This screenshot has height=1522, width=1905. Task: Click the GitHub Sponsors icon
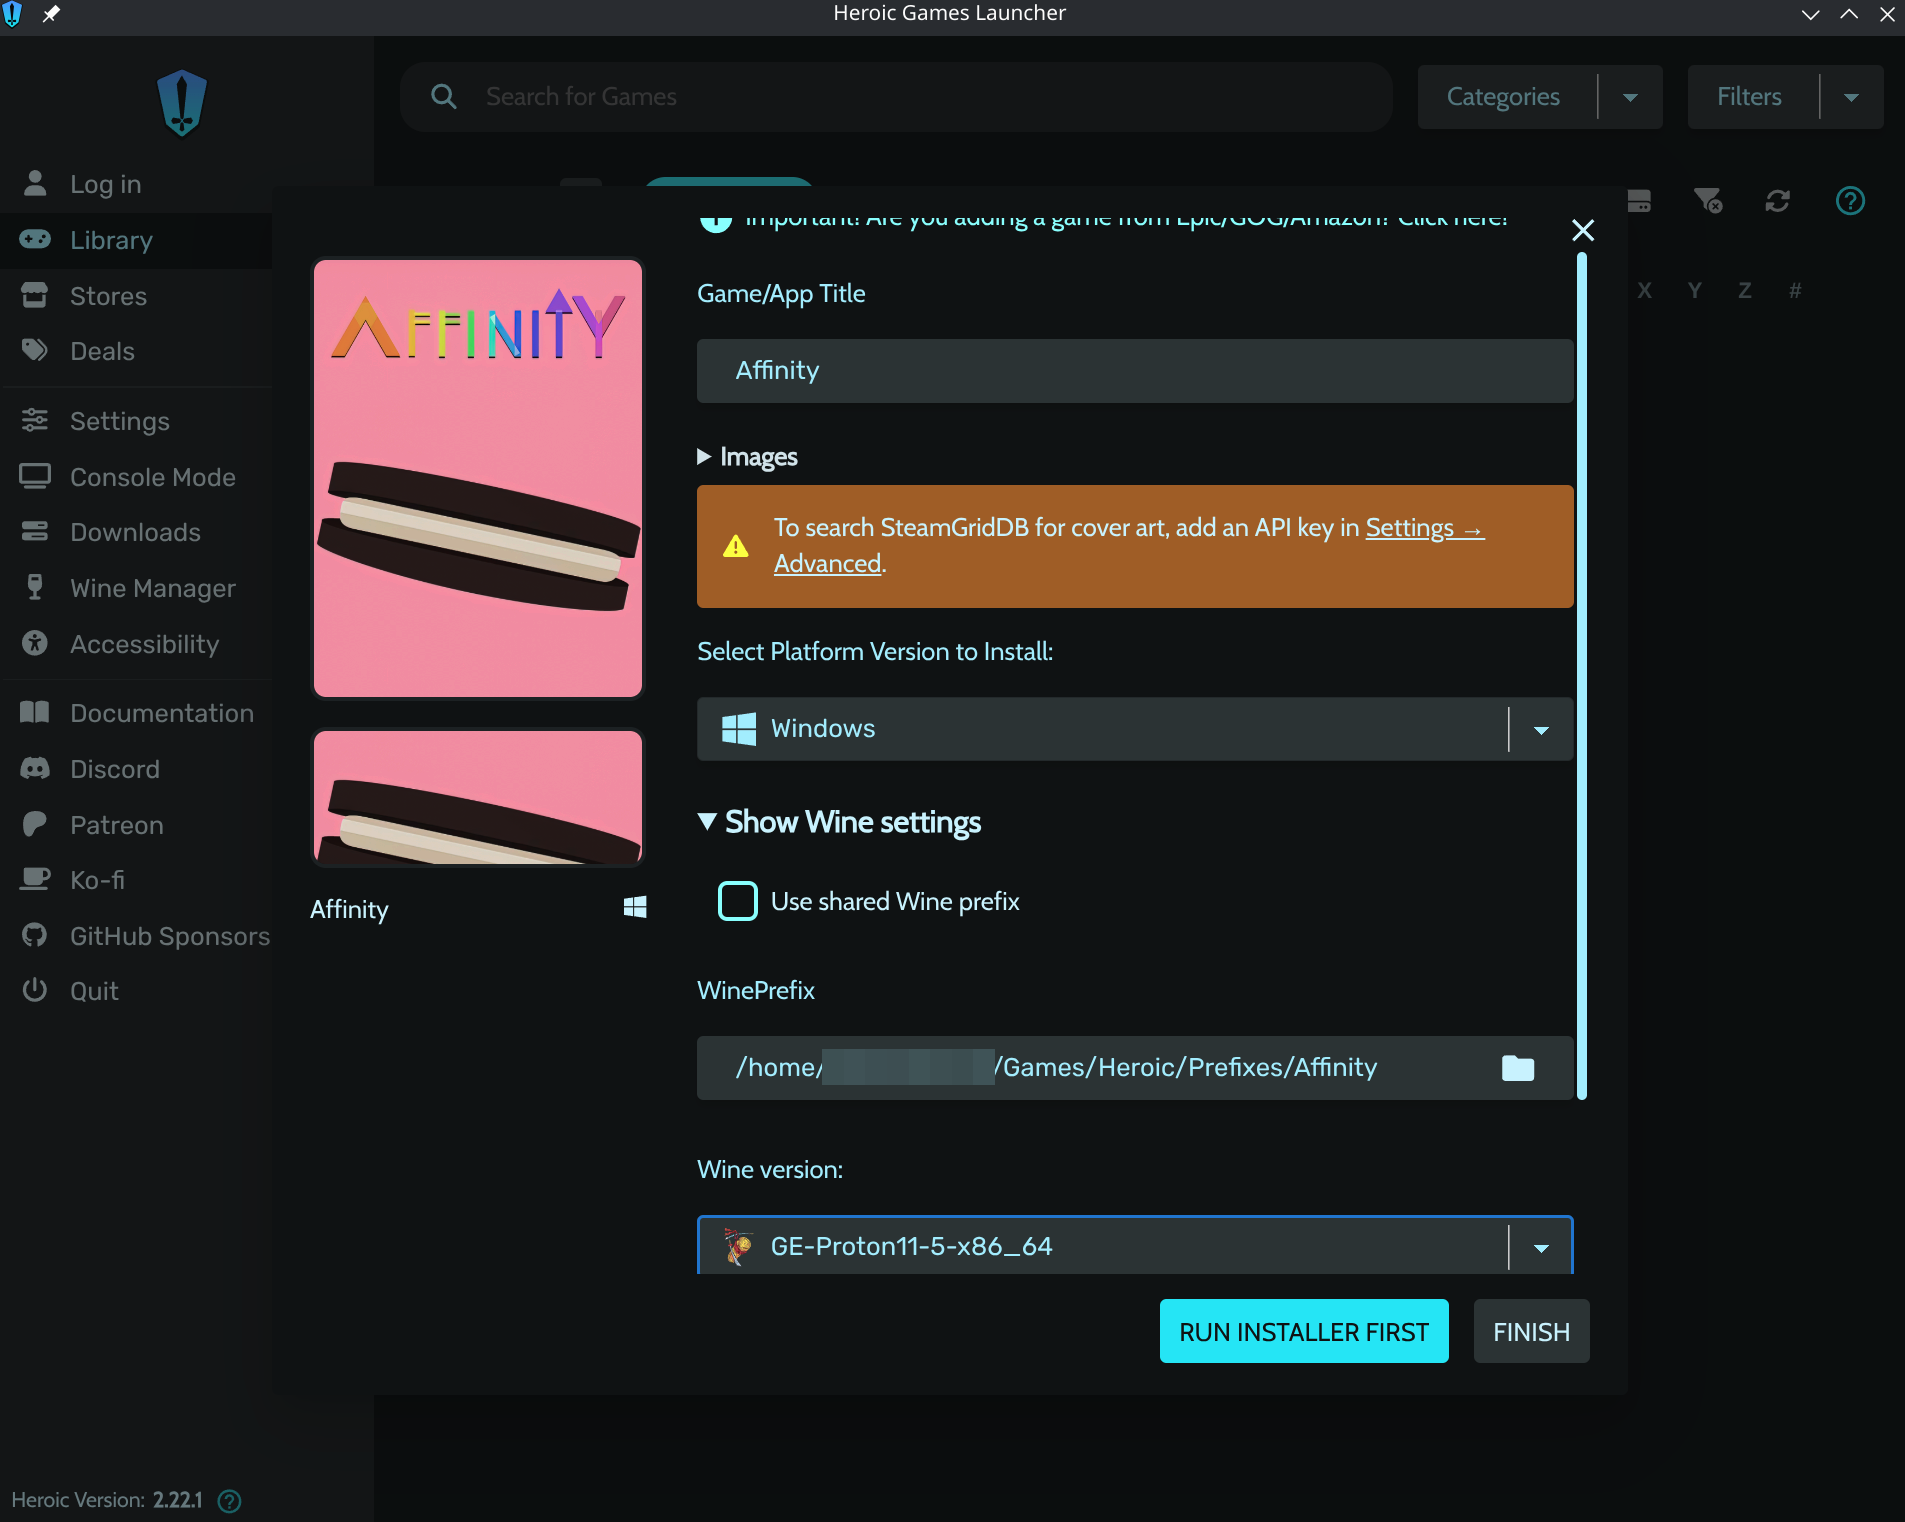click(x=35, y=936)
